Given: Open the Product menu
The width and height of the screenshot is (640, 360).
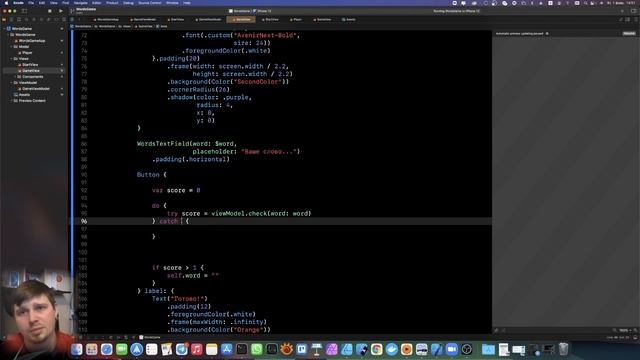Looking at the screenshot, I should pyautogui.click(x=112, y=3).
